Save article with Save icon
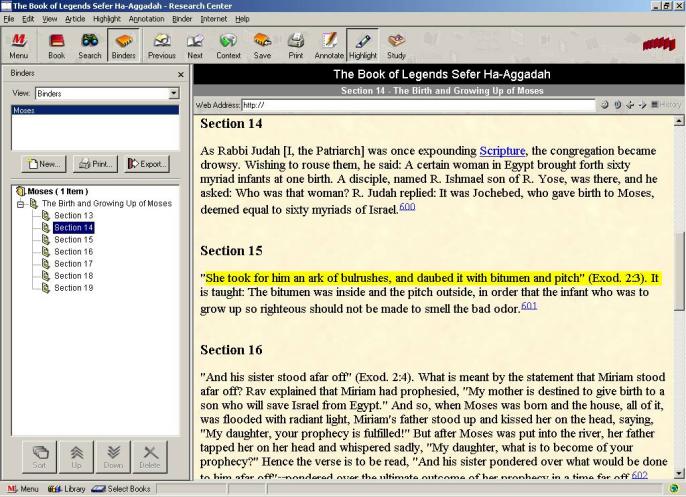This screenshot has width=686, height=497. click(262, 46)
